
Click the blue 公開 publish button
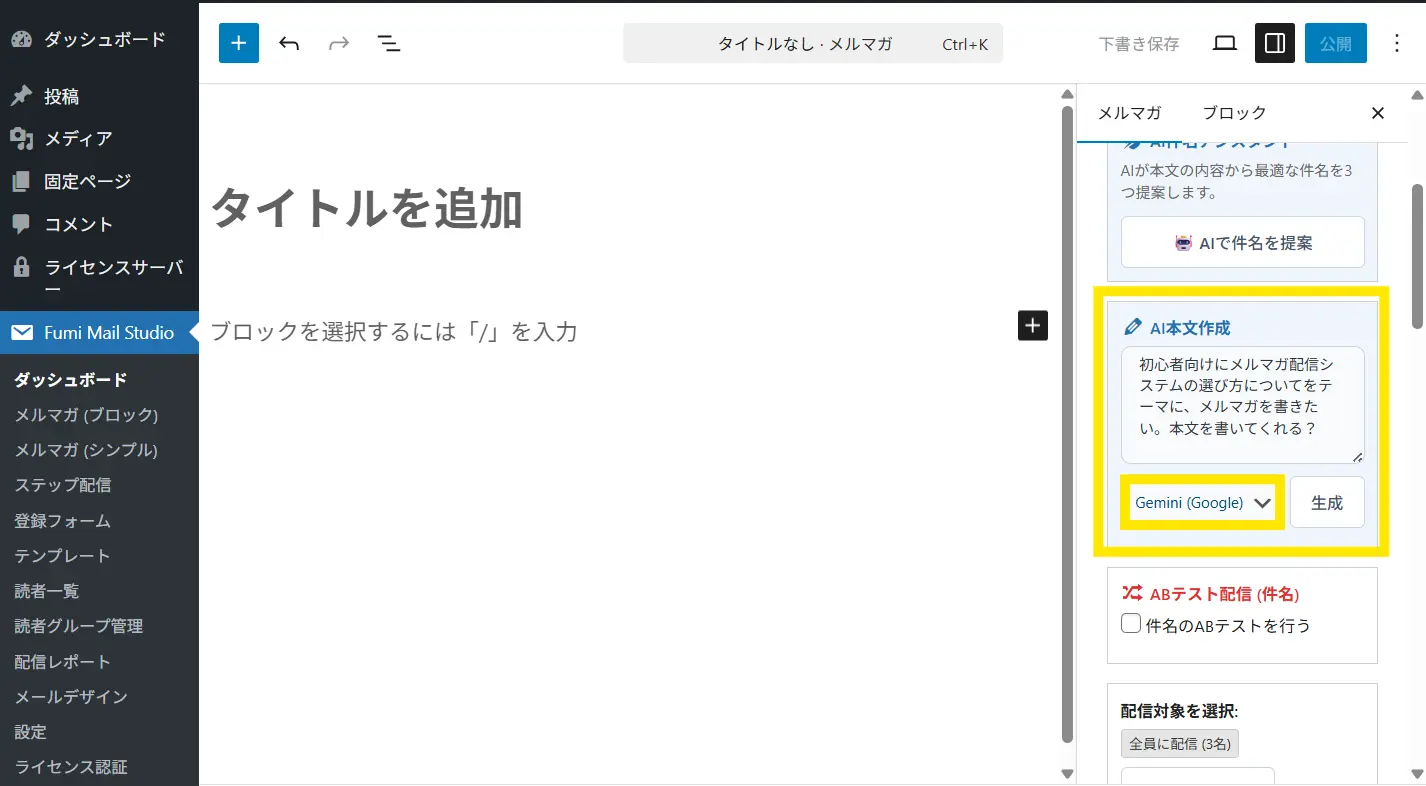1335,43
